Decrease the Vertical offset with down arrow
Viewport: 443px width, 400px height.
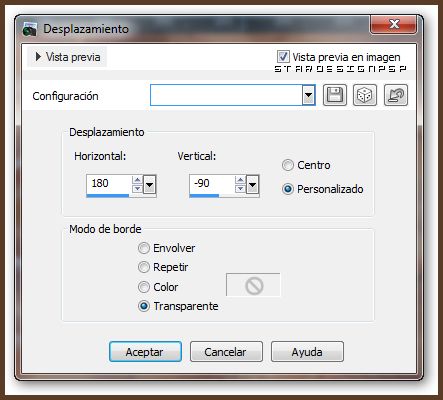coord(240,188)
